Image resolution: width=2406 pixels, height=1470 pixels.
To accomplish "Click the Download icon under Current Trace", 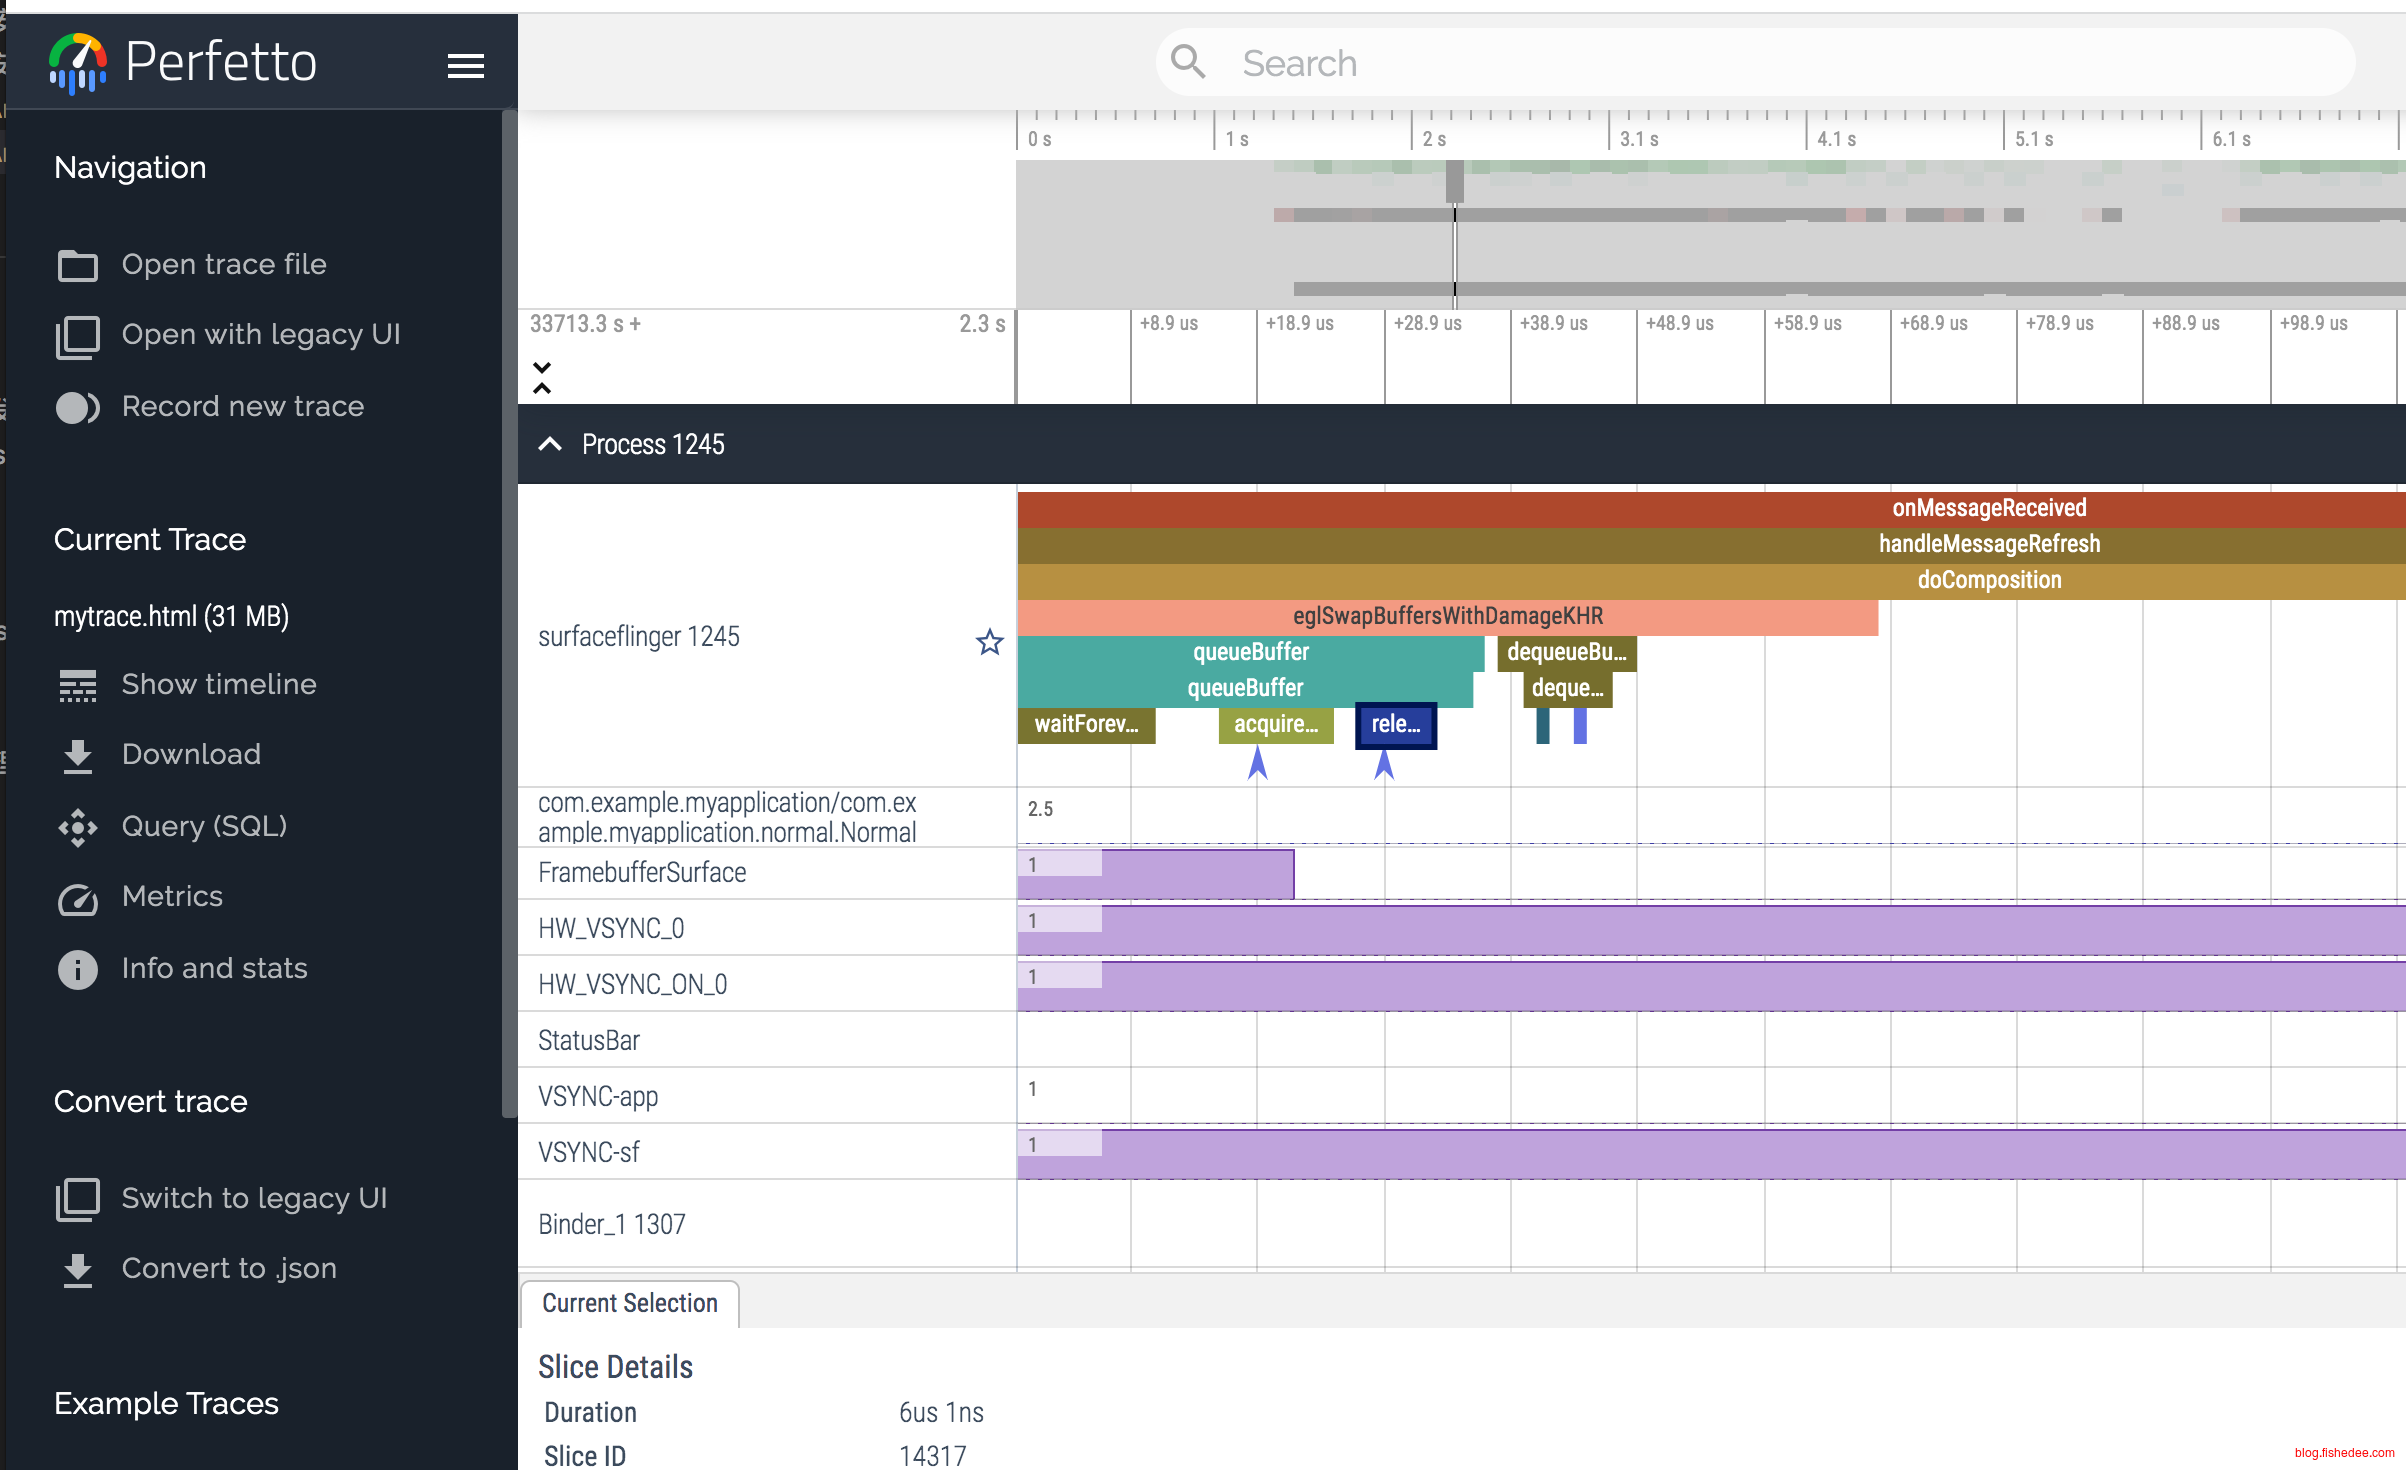I will (x=77, y=756).
